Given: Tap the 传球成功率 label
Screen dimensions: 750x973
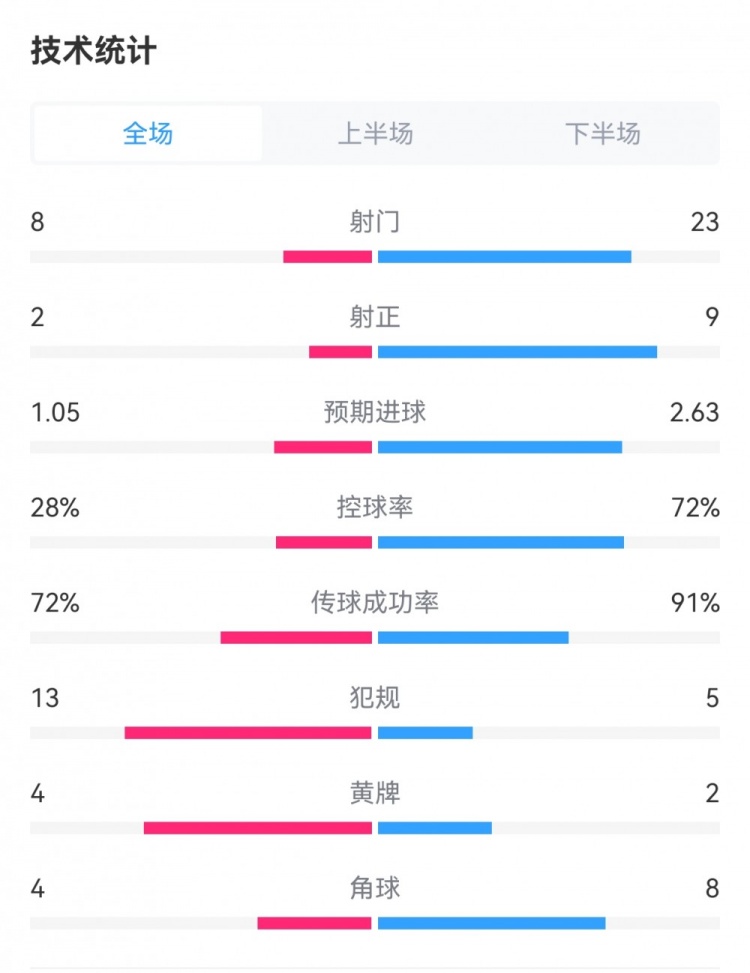Looking at the screenshot, I should click(375, 603).
